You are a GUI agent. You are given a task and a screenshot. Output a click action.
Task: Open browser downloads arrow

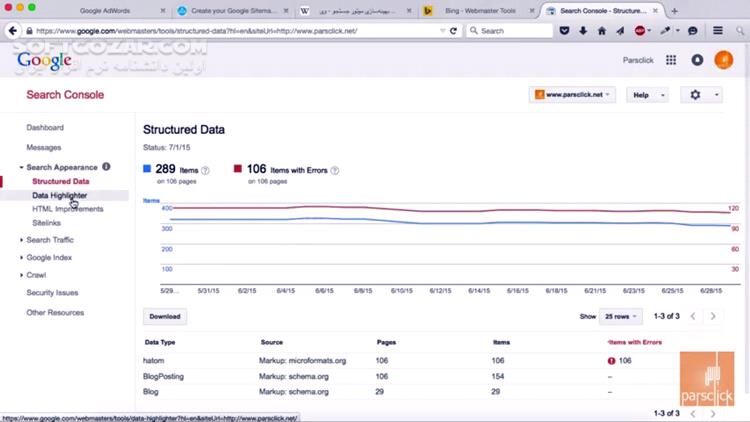[x=584, y=31]
